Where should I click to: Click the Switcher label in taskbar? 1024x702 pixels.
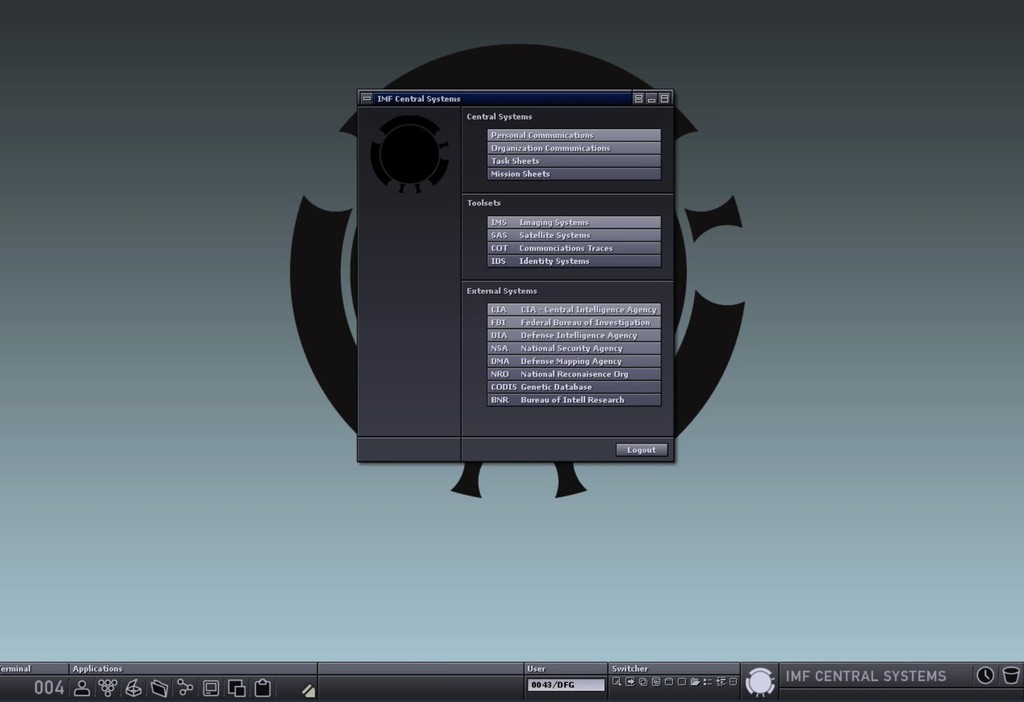[x=630, y=669]
